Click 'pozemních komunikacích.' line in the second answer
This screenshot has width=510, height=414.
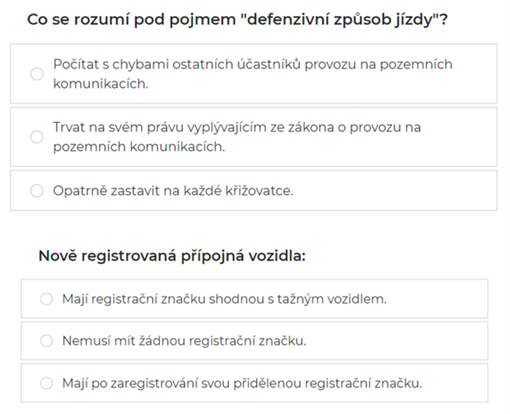coord(139,147)
